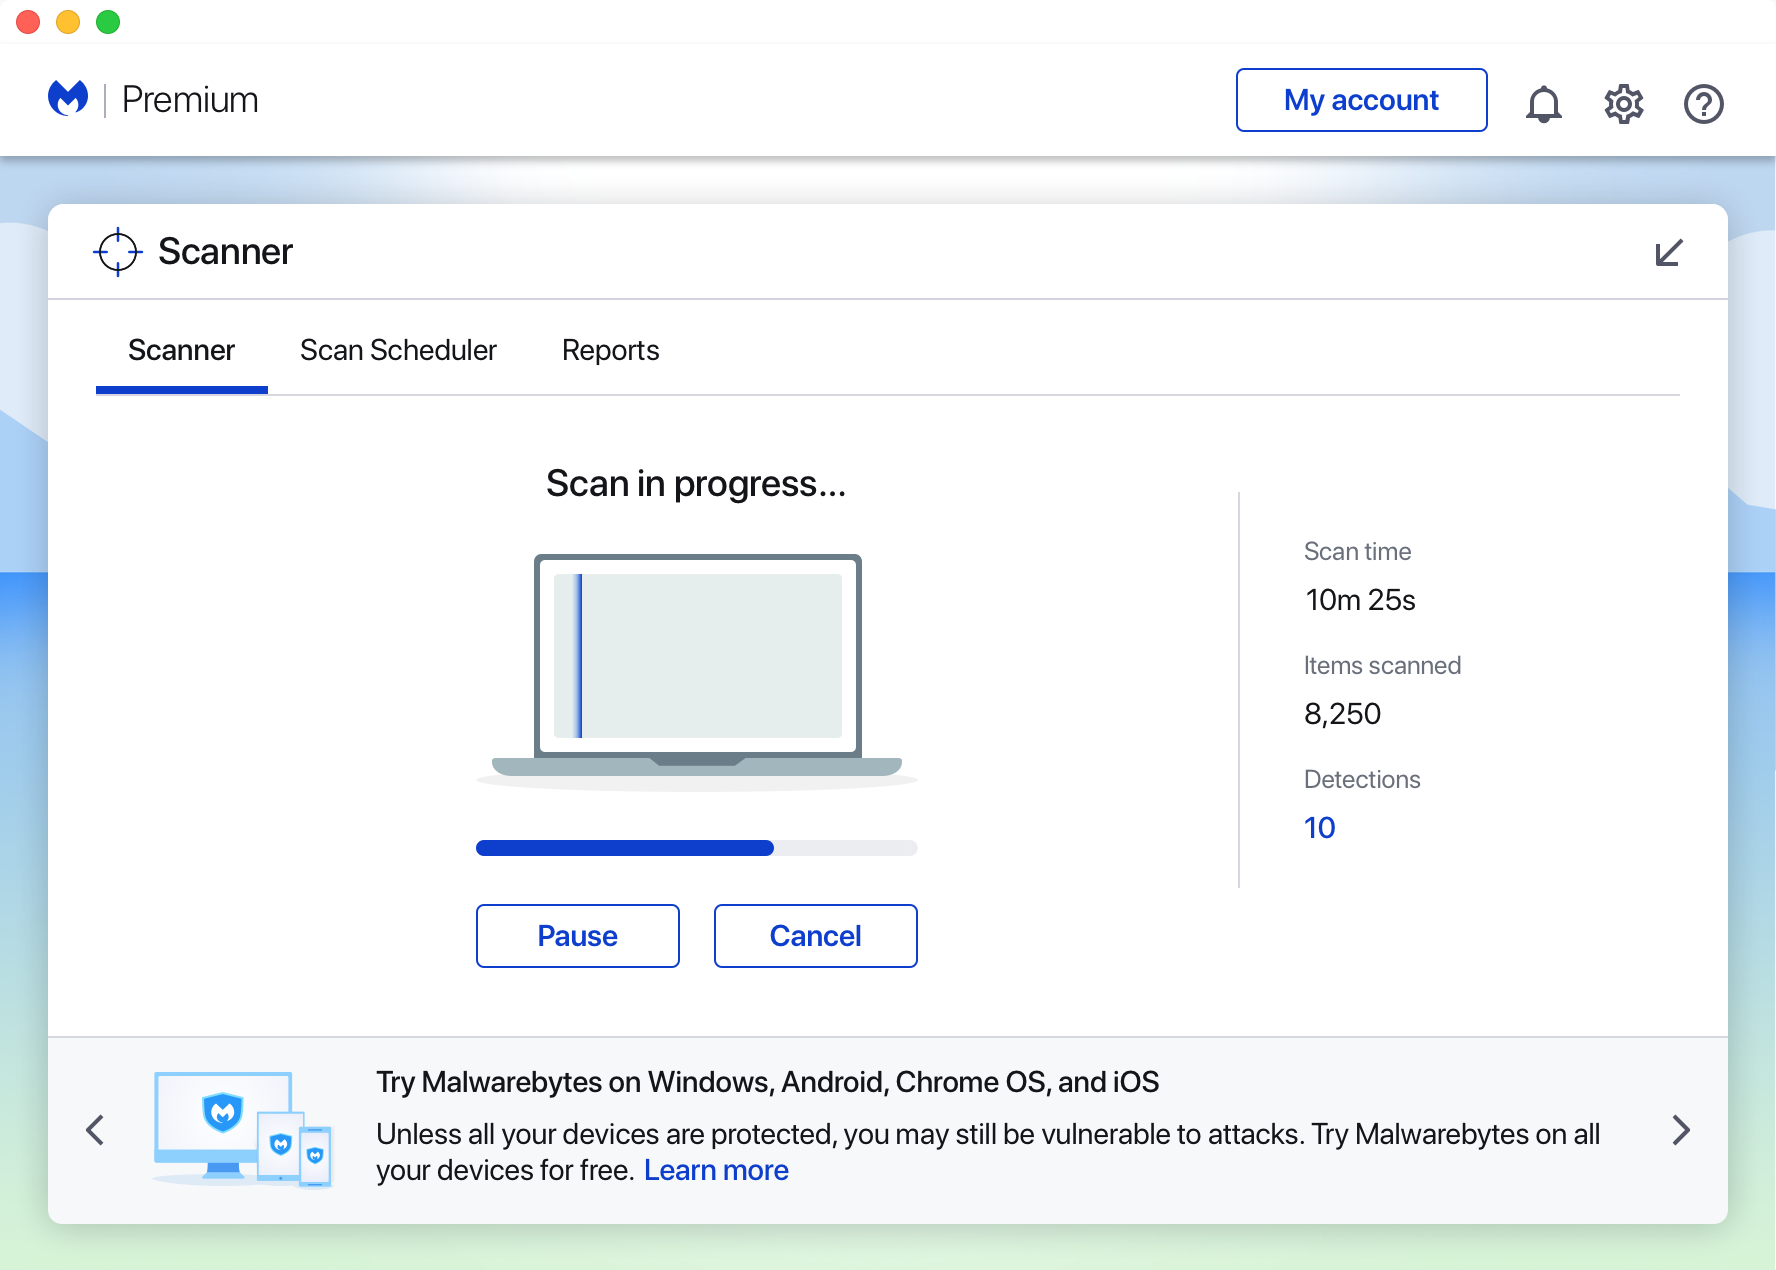The image size is (1776, 1270).
Task: Show the next promo with the right chevron
Action: (x=1681, y=1130)
